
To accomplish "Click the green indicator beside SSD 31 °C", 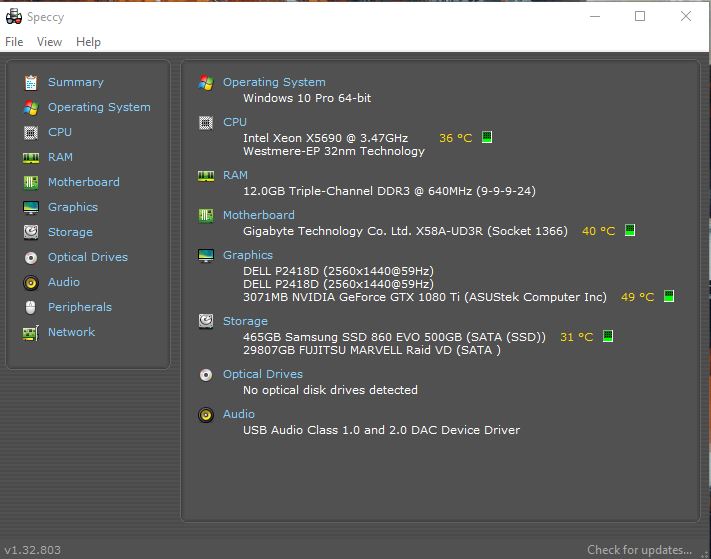I will tap(608, 336).
